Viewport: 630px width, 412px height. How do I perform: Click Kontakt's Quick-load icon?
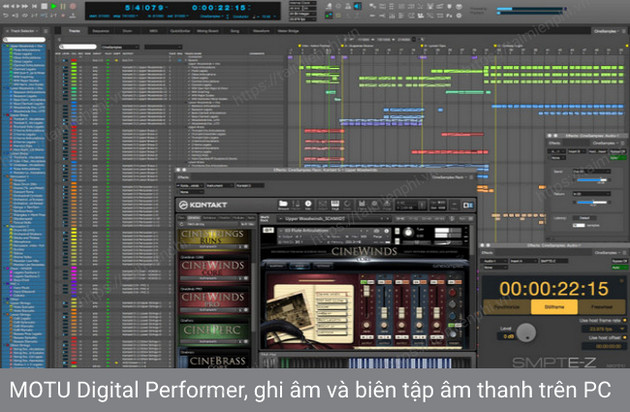[348, 205]
